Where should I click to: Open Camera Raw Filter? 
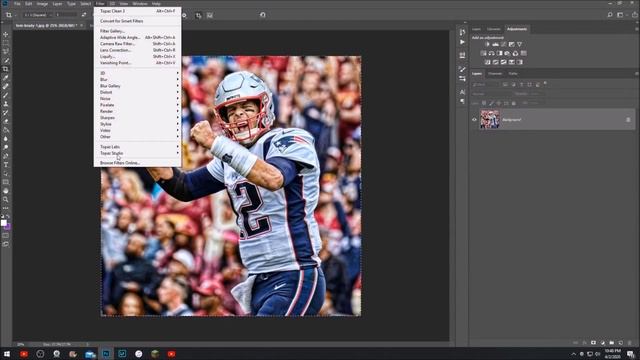click(138, 44)
